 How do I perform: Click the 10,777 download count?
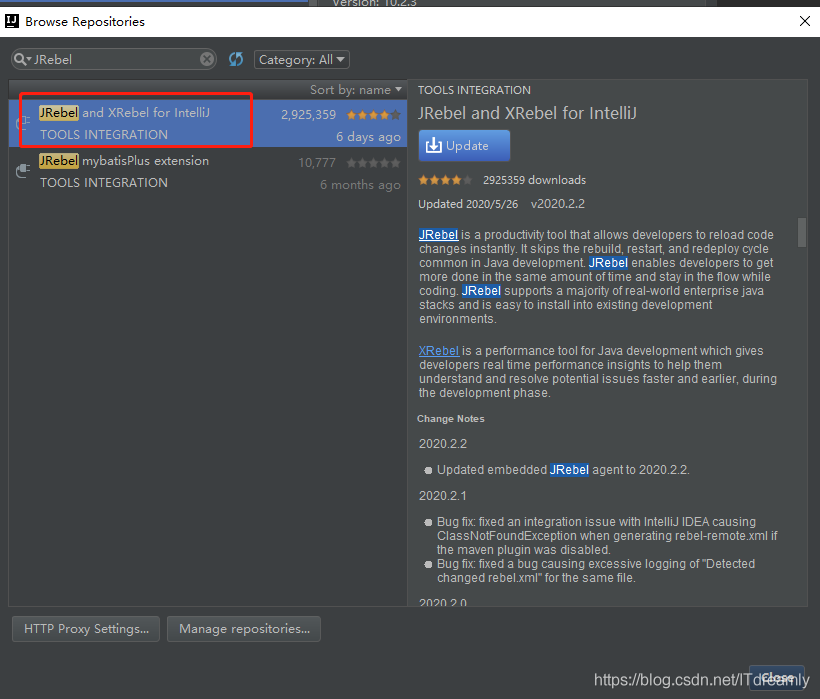[317, 163]
